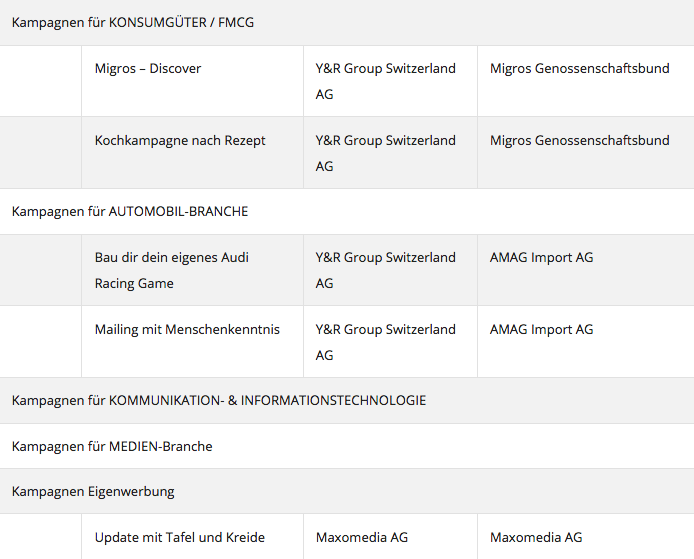Click Y&R Group Switzerland AG beside Kochkampagne
This screenshot has height=559, width=694.
tap(386, 153)
